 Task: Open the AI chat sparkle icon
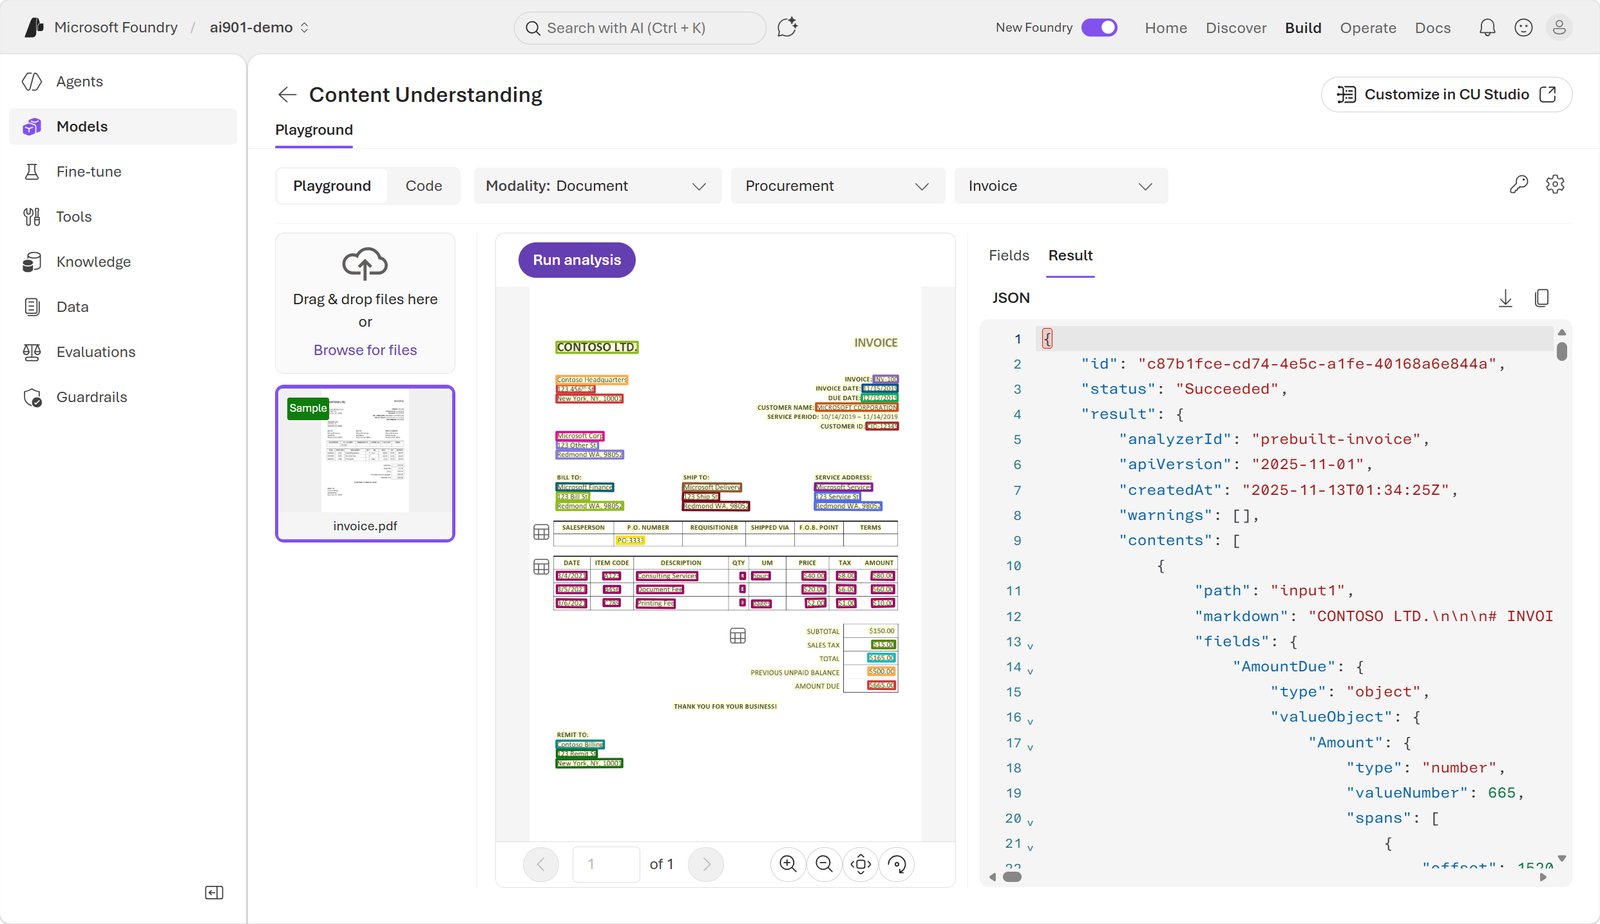tap(787, 27)
